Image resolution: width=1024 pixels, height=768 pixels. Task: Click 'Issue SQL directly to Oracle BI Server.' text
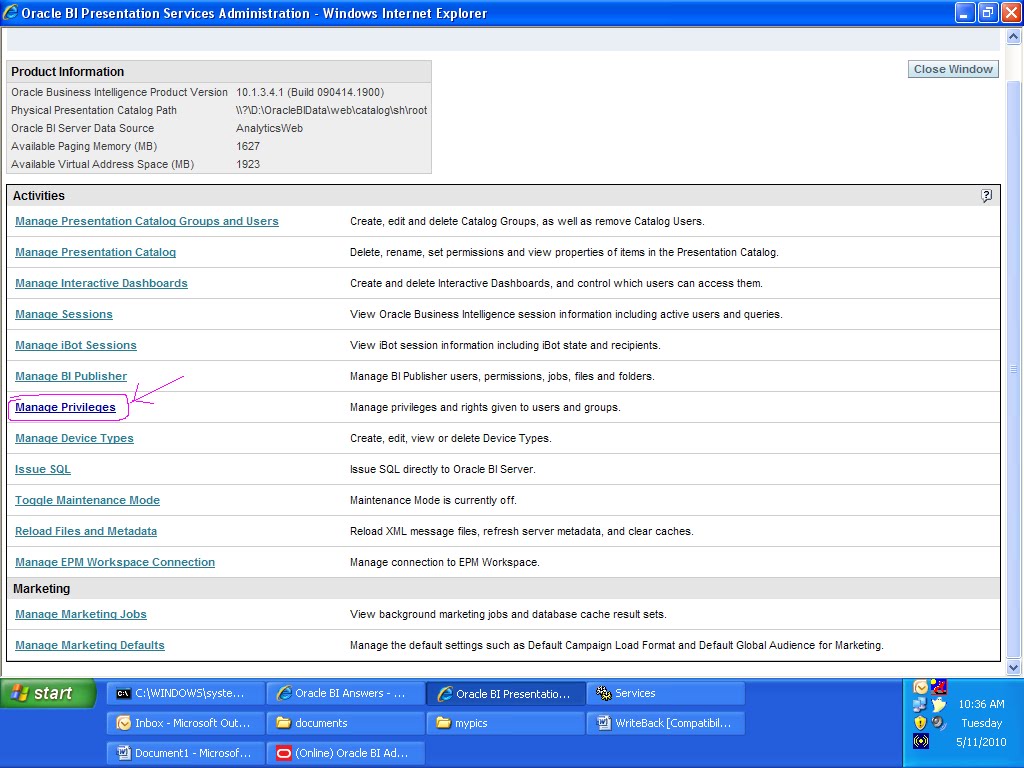443,470
